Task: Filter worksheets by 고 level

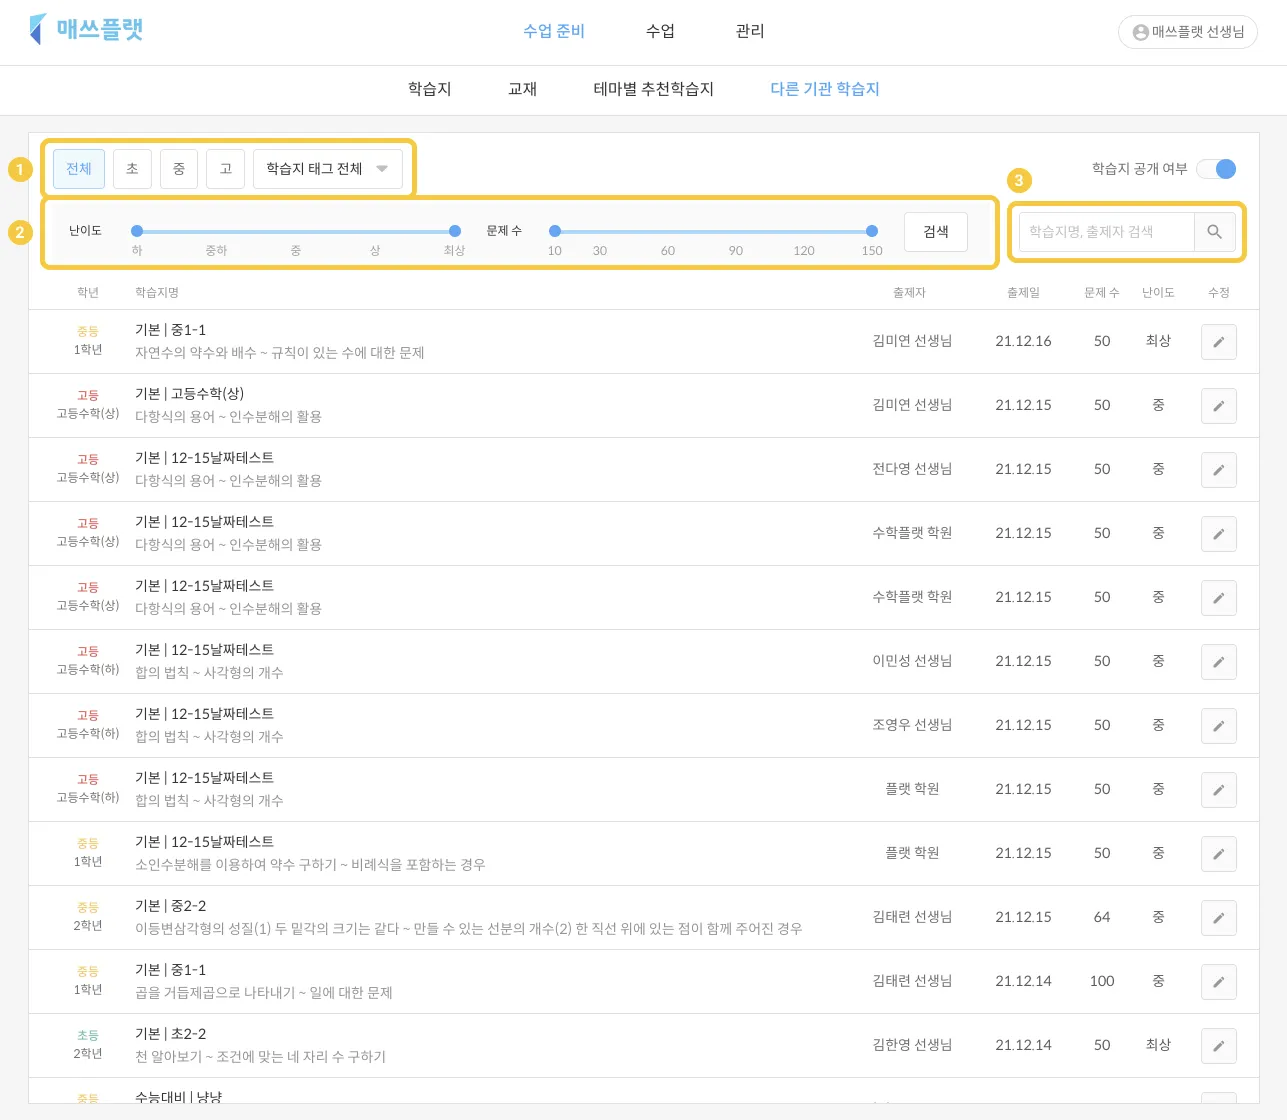Action: tap(226, 169)
